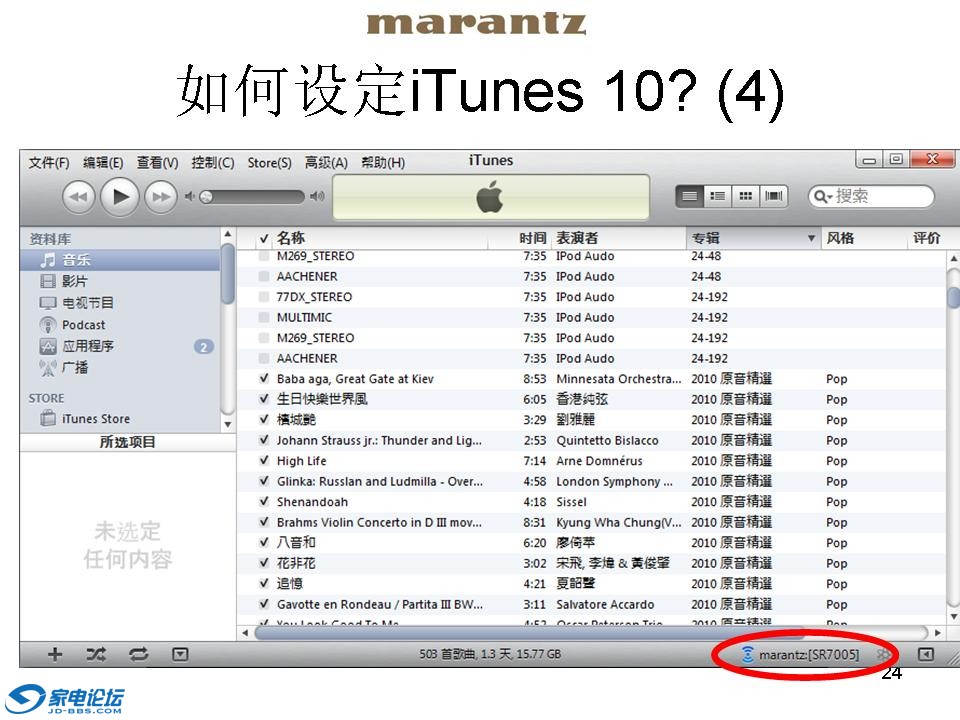Toggle repeat mode
Image resolution: width=960 pixels, height=720 pixels.
(138, 654)
